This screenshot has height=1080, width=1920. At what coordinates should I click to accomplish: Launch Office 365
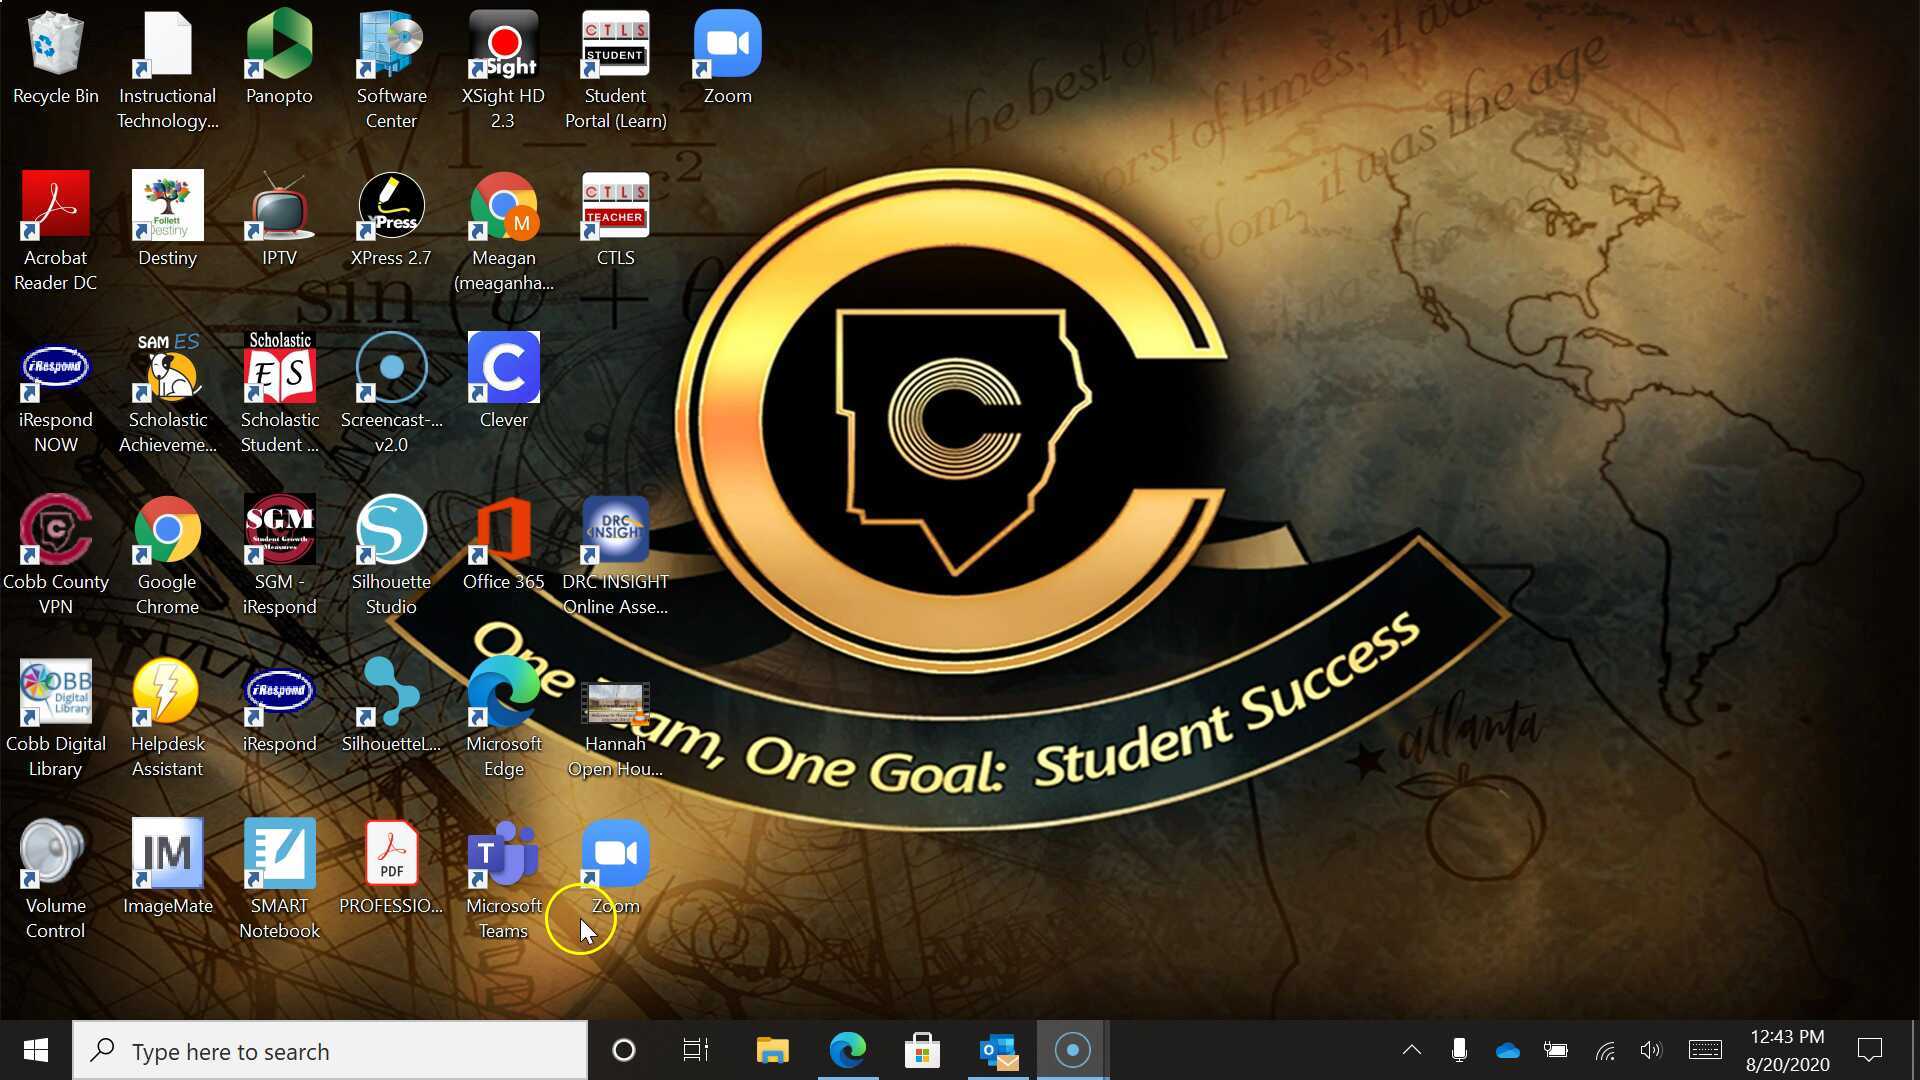point(503,530)
